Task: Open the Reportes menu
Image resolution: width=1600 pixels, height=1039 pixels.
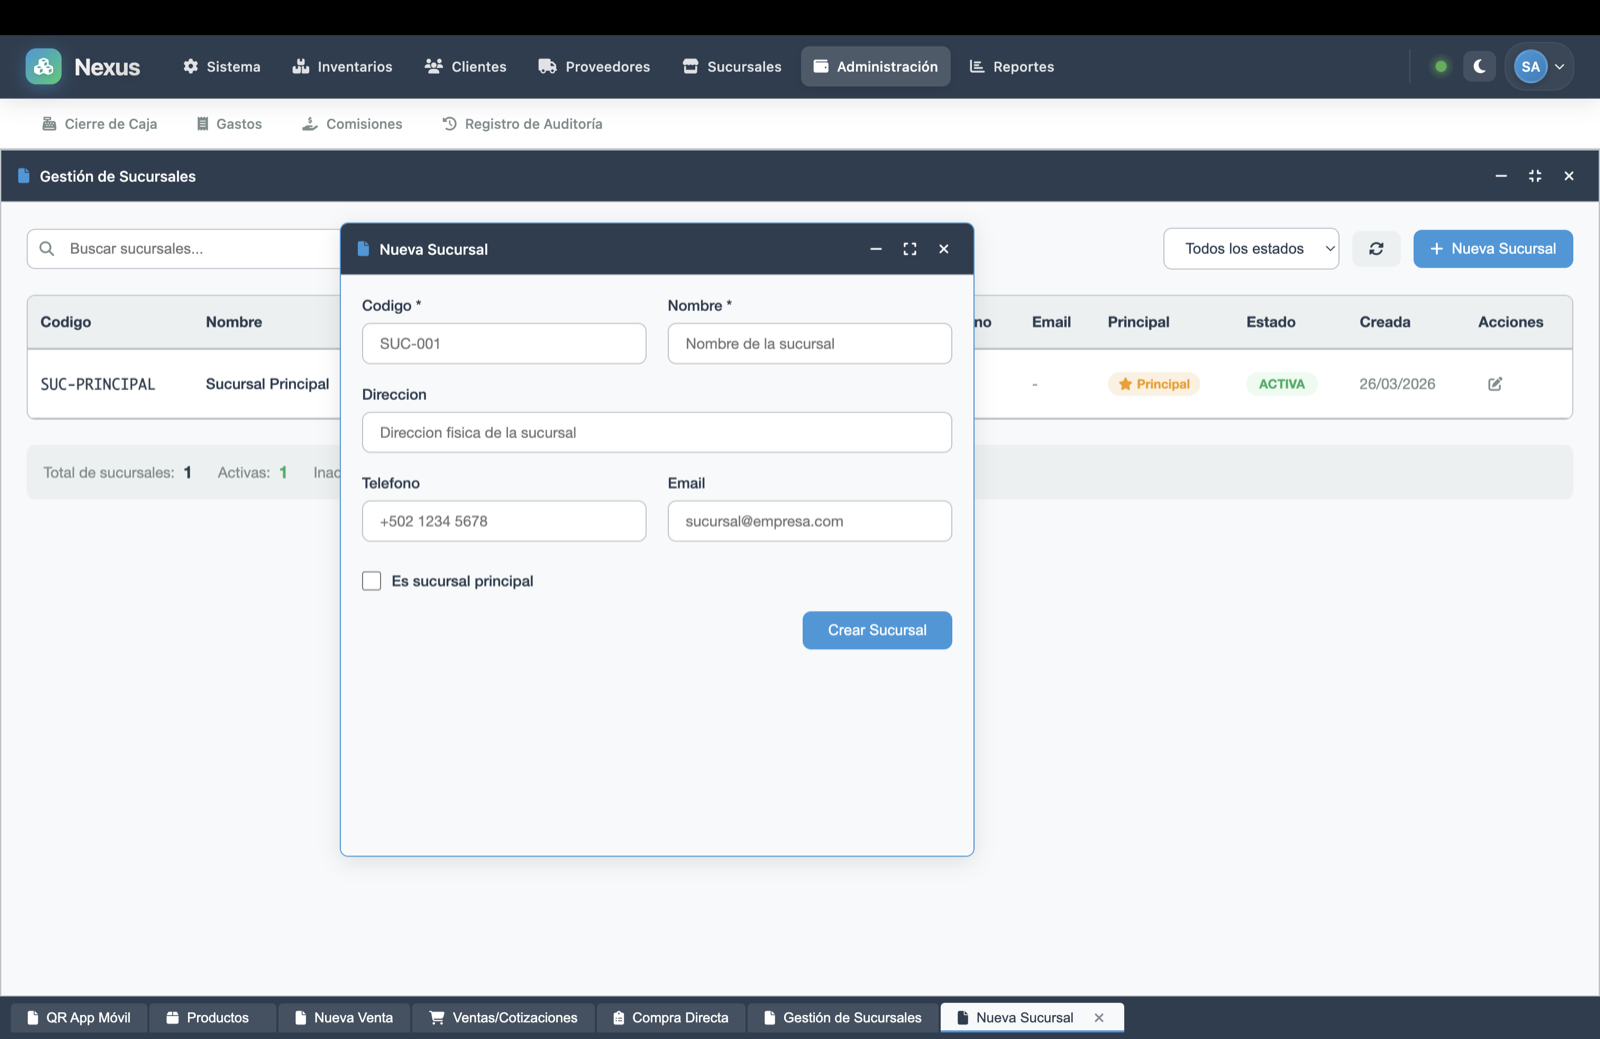Action: coord(1011,67)
